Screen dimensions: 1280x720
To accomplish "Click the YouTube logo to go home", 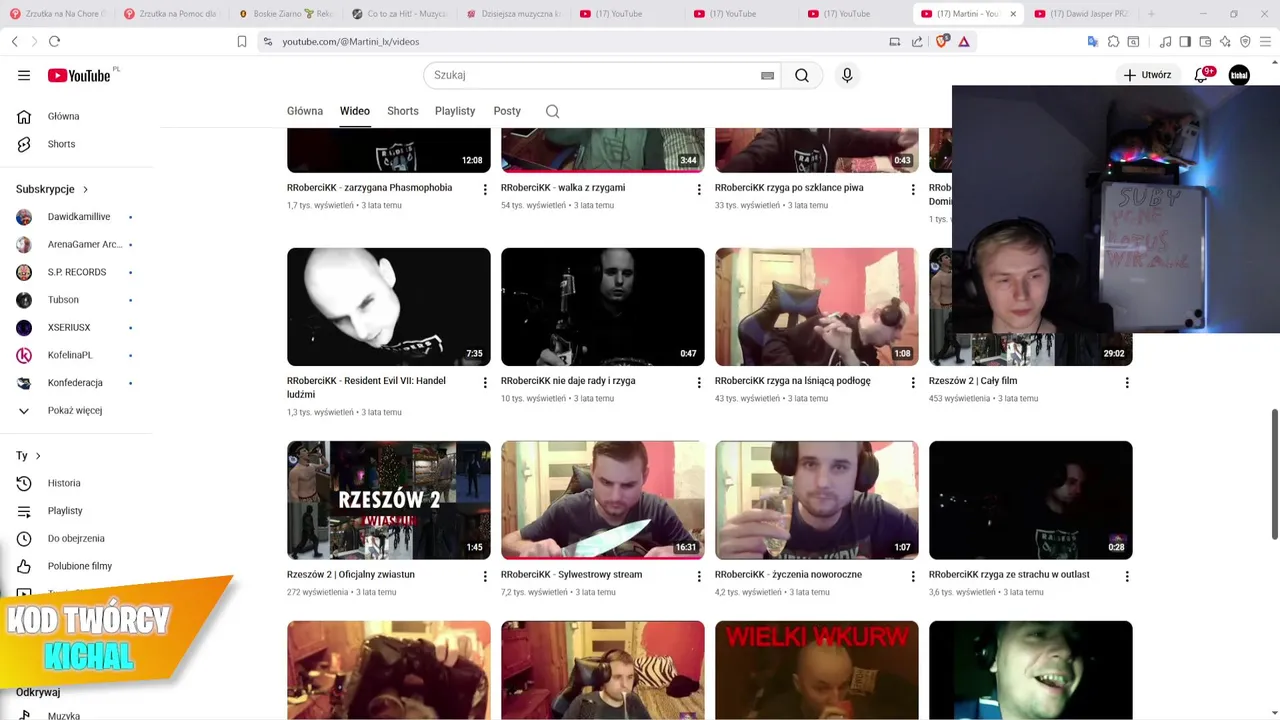I will click(x=79, y=75).
